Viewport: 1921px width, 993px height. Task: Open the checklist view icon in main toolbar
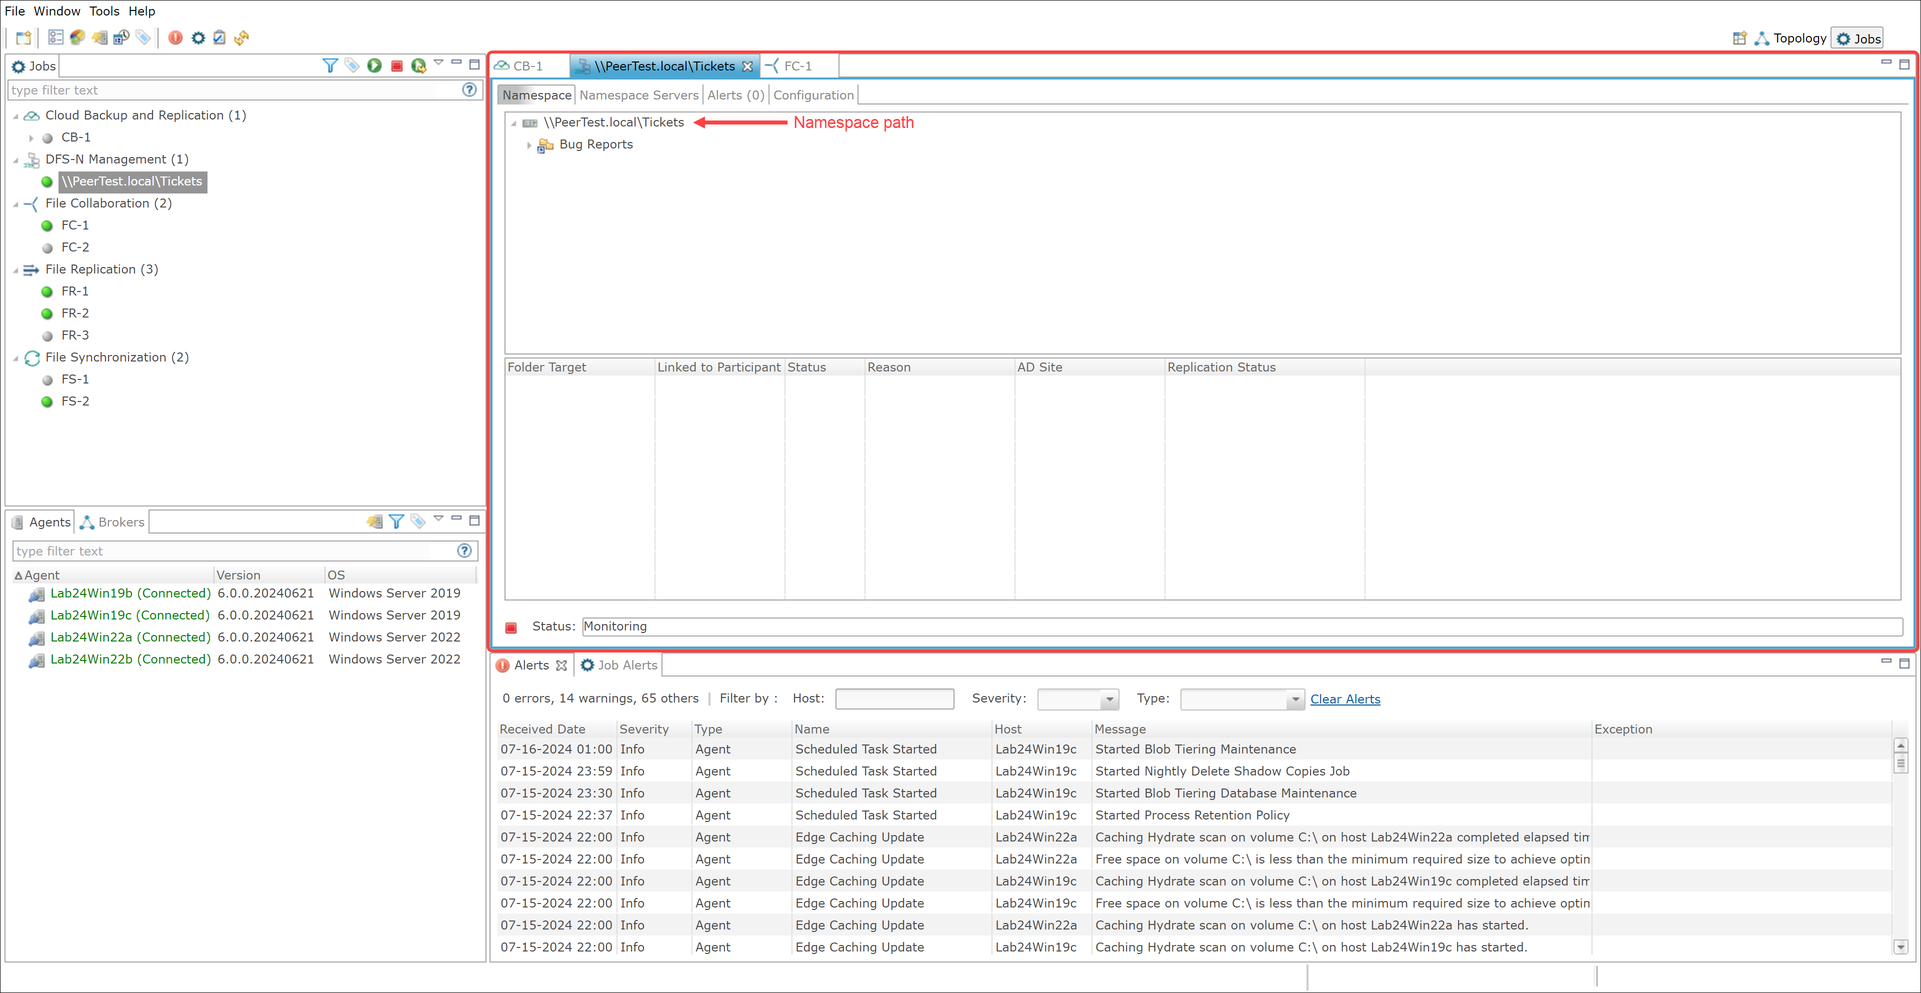[56, 38]
